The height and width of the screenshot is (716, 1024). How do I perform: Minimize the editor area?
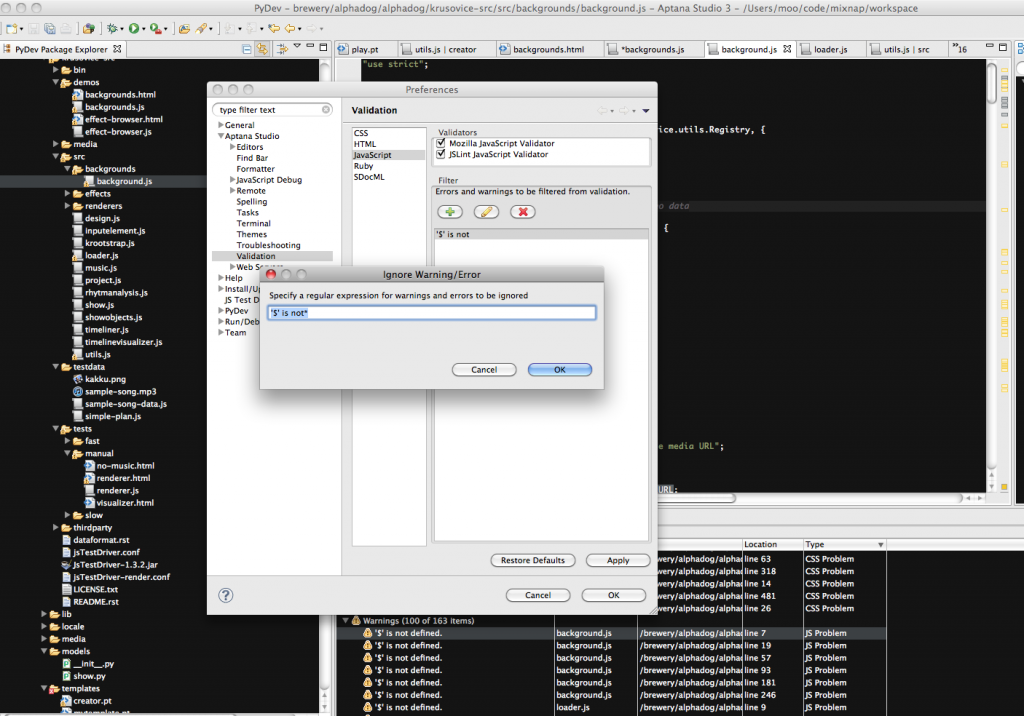click(989, 46)
